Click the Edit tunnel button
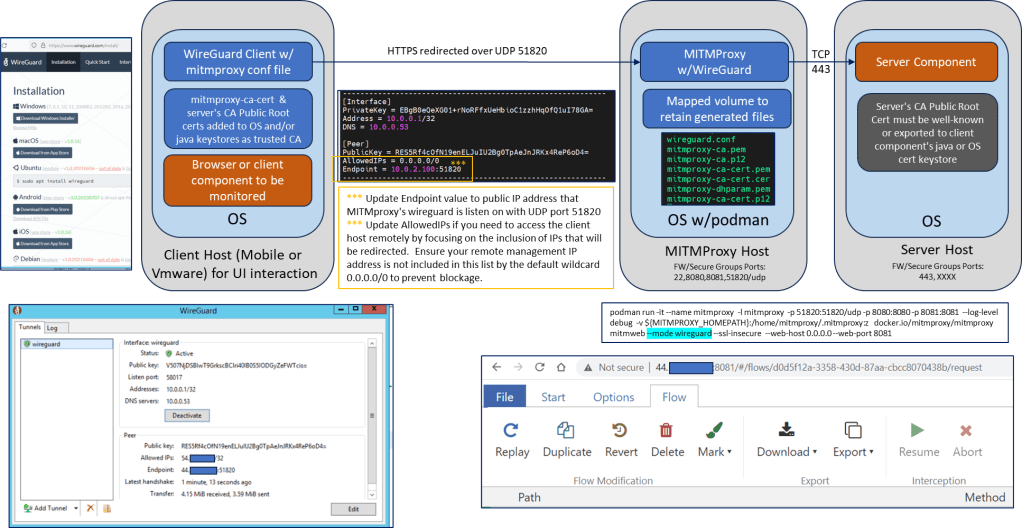Image resolution: width=1022 pixels, height=528 pixels. [353, 509]
